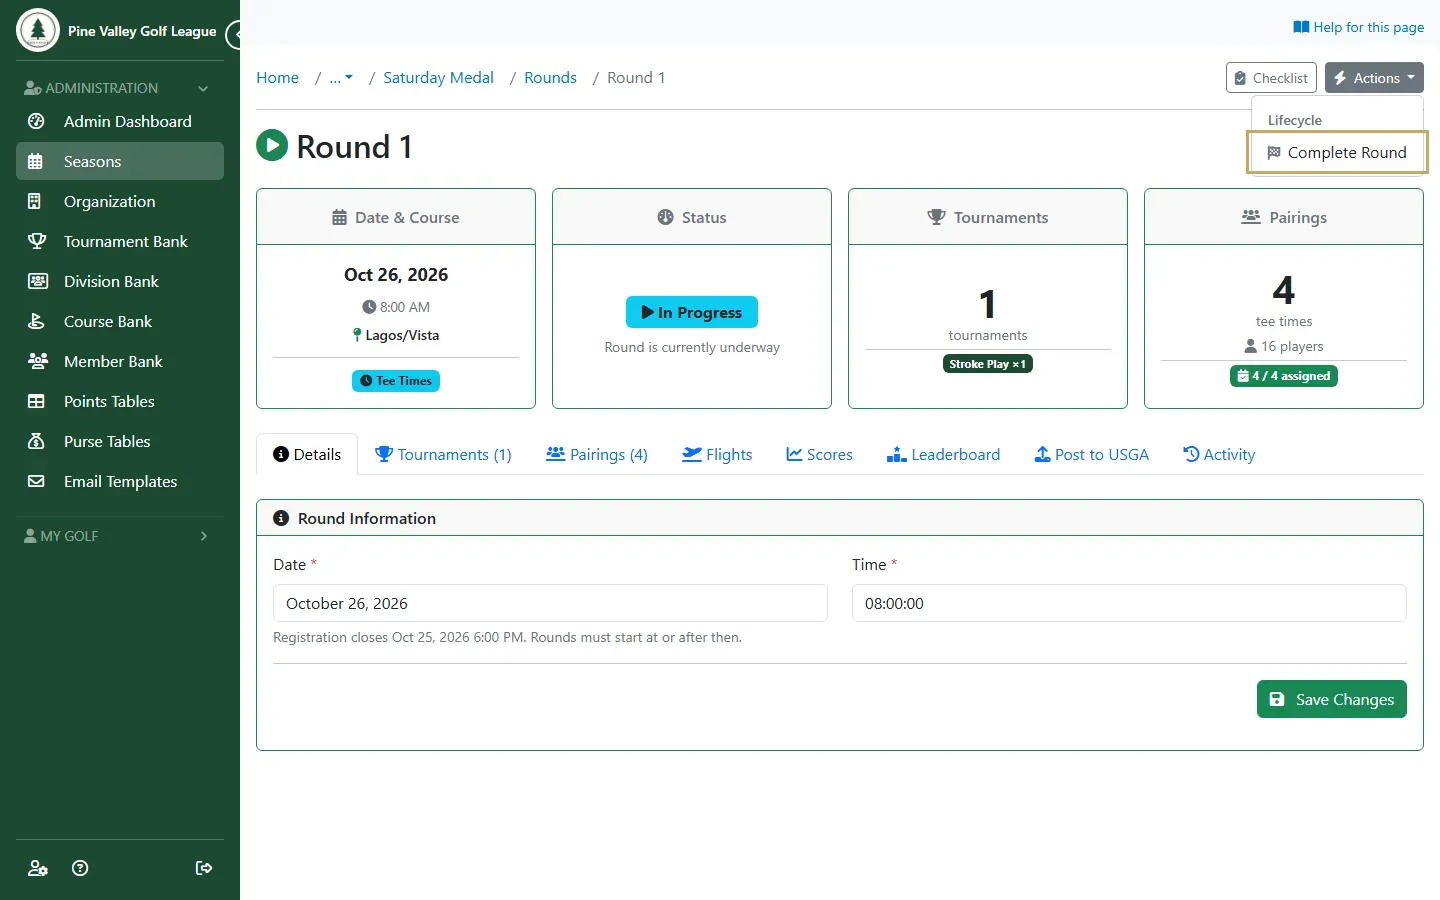Click into the Time input field
The image size is (1440, 900).
[x=1129, y=603]
